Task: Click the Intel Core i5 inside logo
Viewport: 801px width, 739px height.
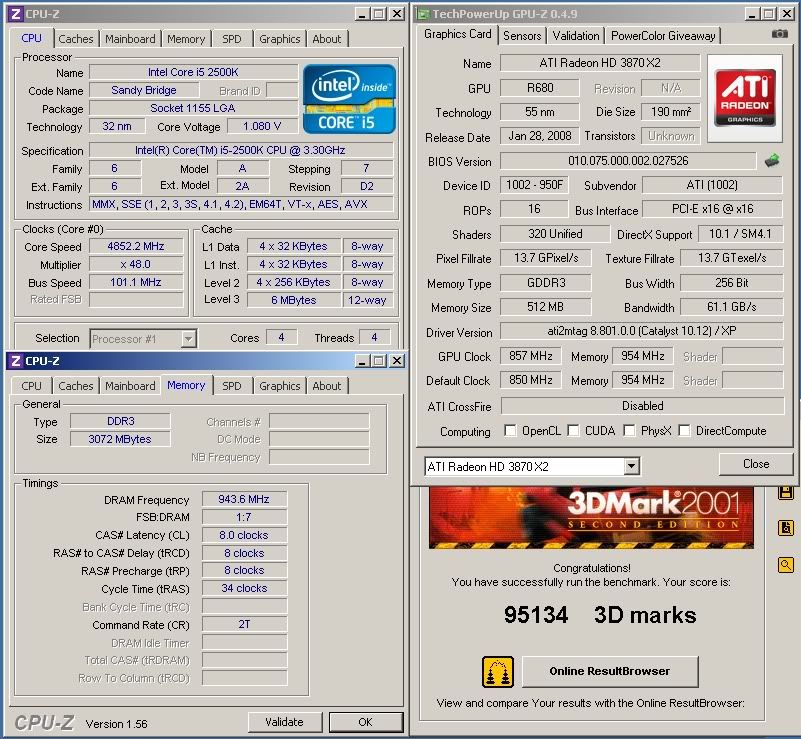Action: 349,99
